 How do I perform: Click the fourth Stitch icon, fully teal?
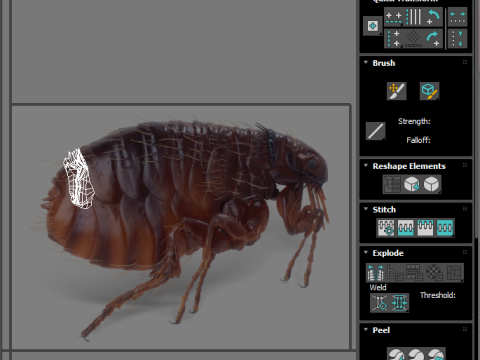445,228
